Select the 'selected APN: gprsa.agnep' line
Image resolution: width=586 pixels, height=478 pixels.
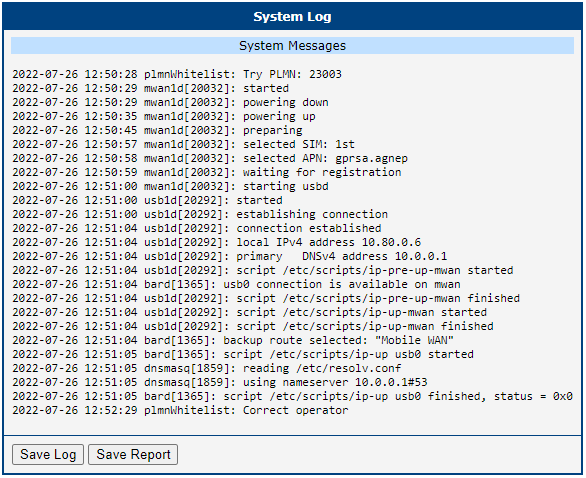click(210, 158)
